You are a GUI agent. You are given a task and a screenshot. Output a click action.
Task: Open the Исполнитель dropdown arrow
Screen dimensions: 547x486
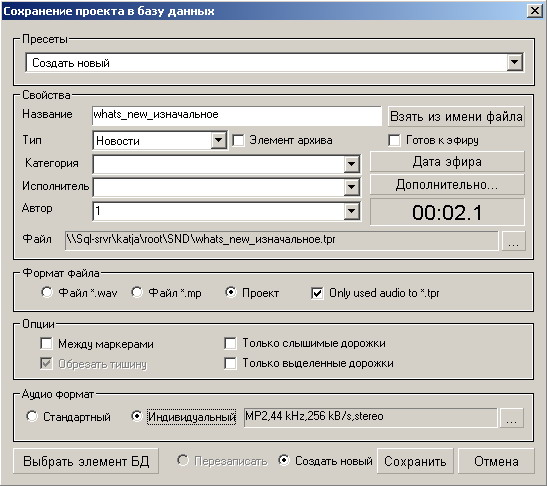click(351, 187)
